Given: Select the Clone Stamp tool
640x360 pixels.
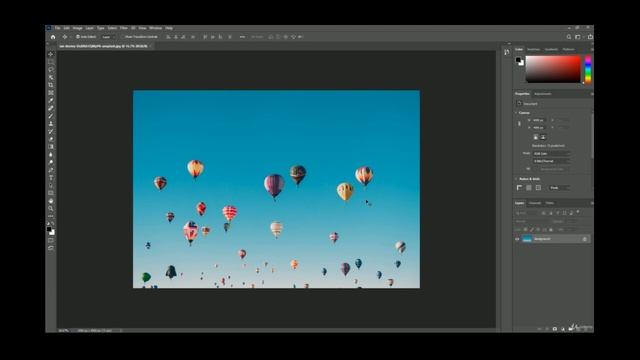Looking at the screenshot, I should (51, 124).
